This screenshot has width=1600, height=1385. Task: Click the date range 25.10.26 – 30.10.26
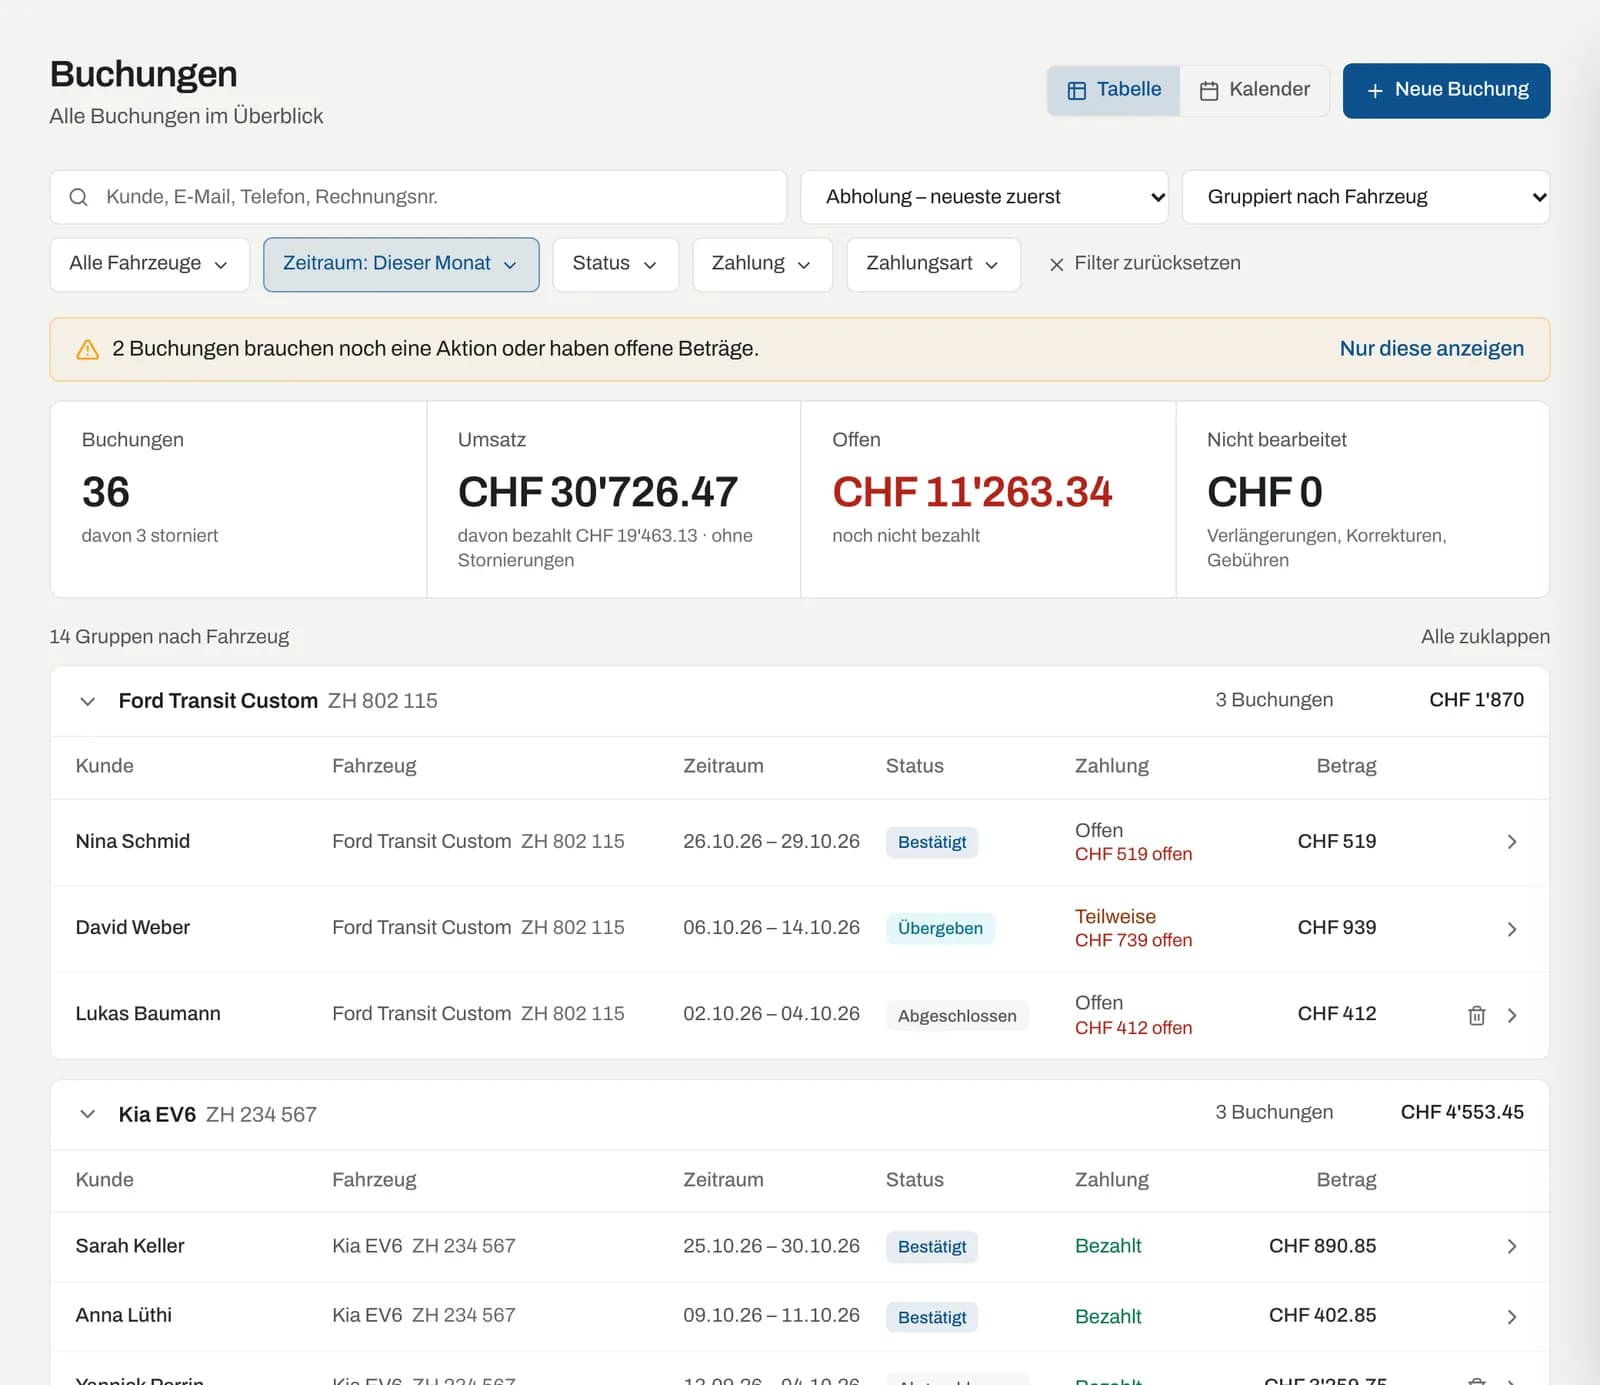[771, 1246]
